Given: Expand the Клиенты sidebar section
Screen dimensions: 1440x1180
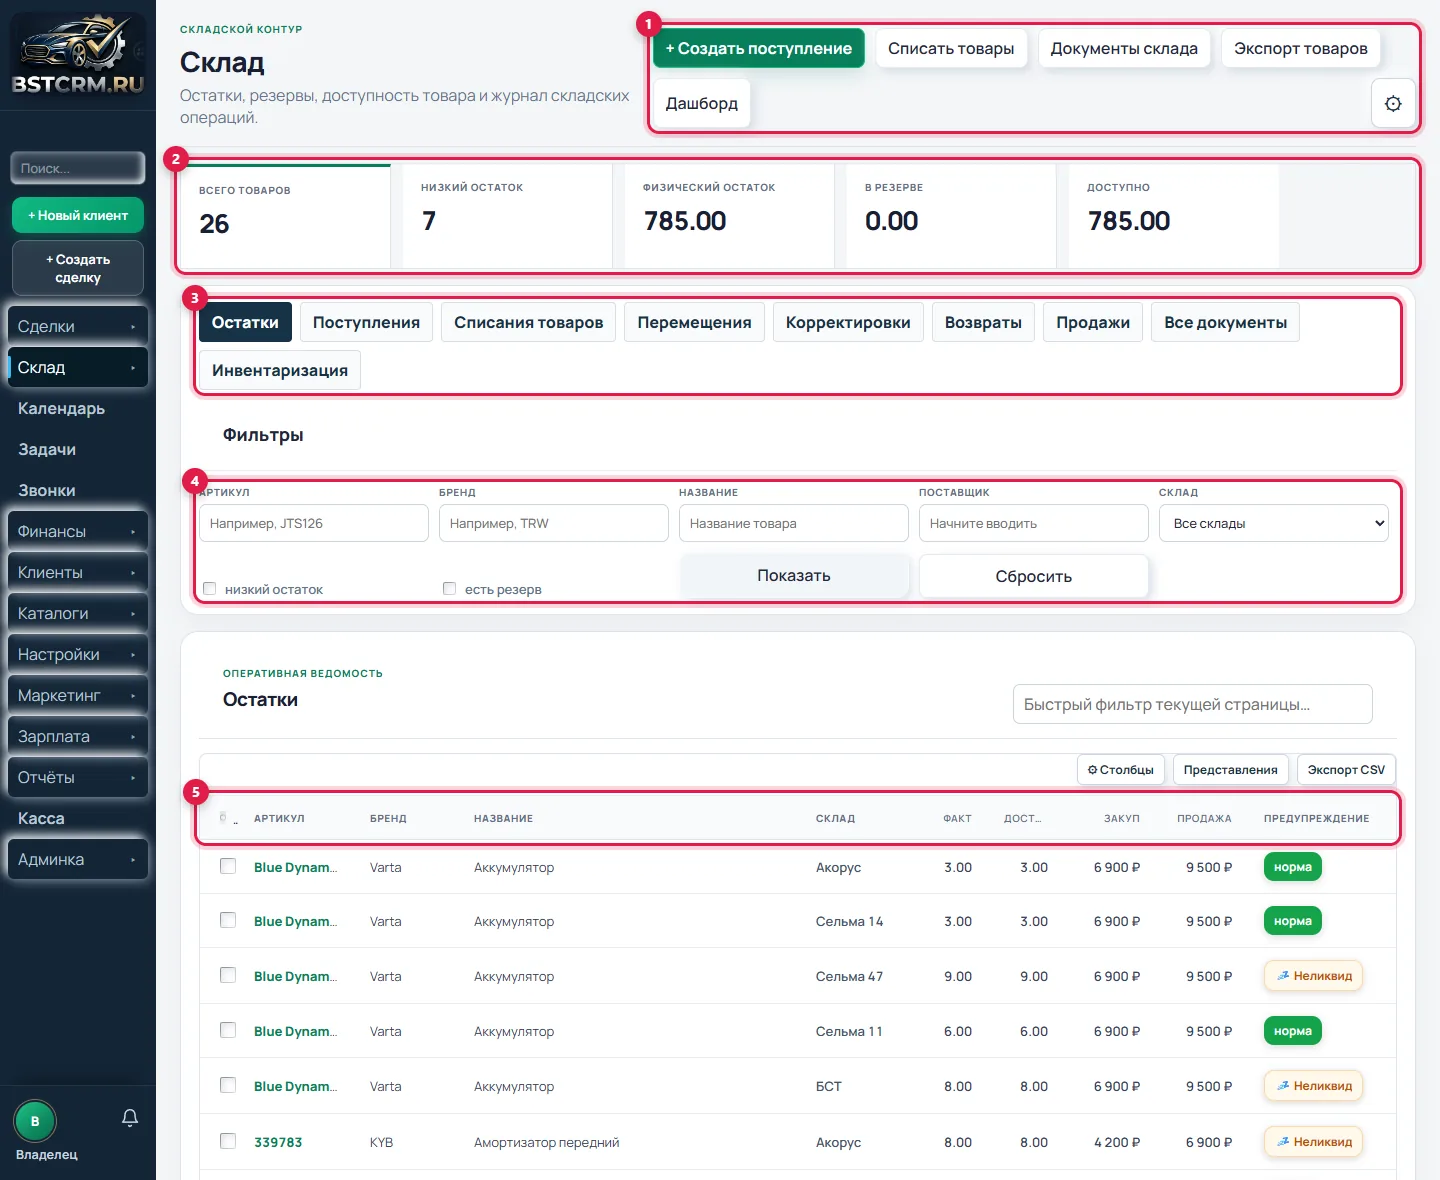Looking at the screenshot, I should pos(77,572).
